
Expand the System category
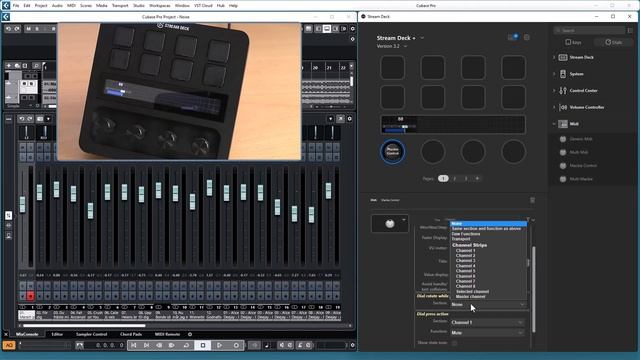[x=554, y=74]
